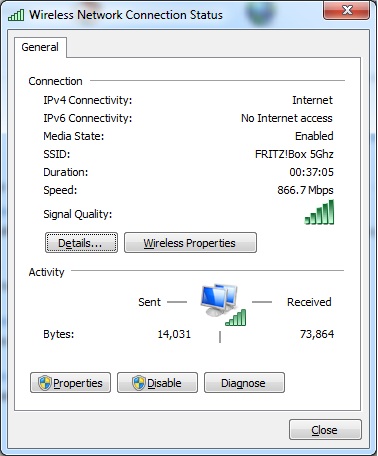
Task: Click the shield icon on Properties button
Action: coord(45,383)
